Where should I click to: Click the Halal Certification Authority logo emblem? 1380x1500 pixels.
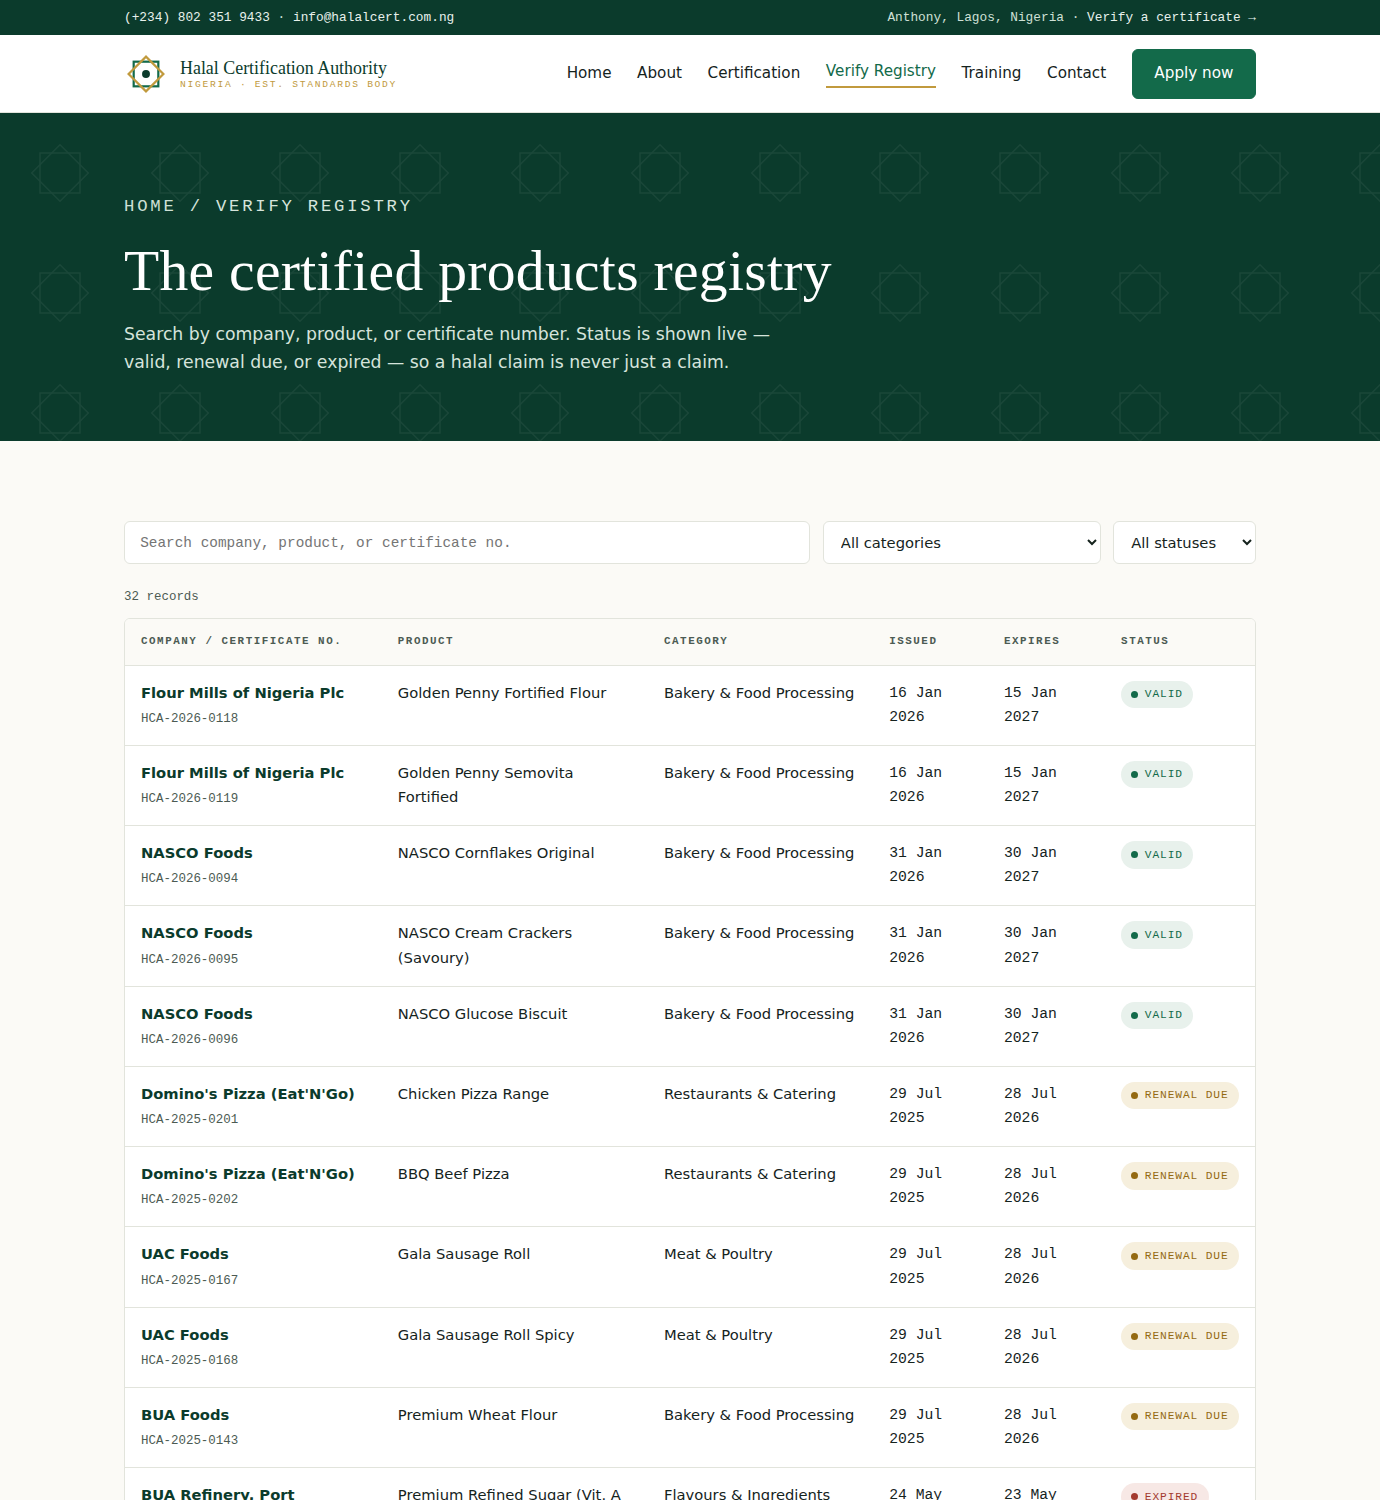click(x=146, y=74)
